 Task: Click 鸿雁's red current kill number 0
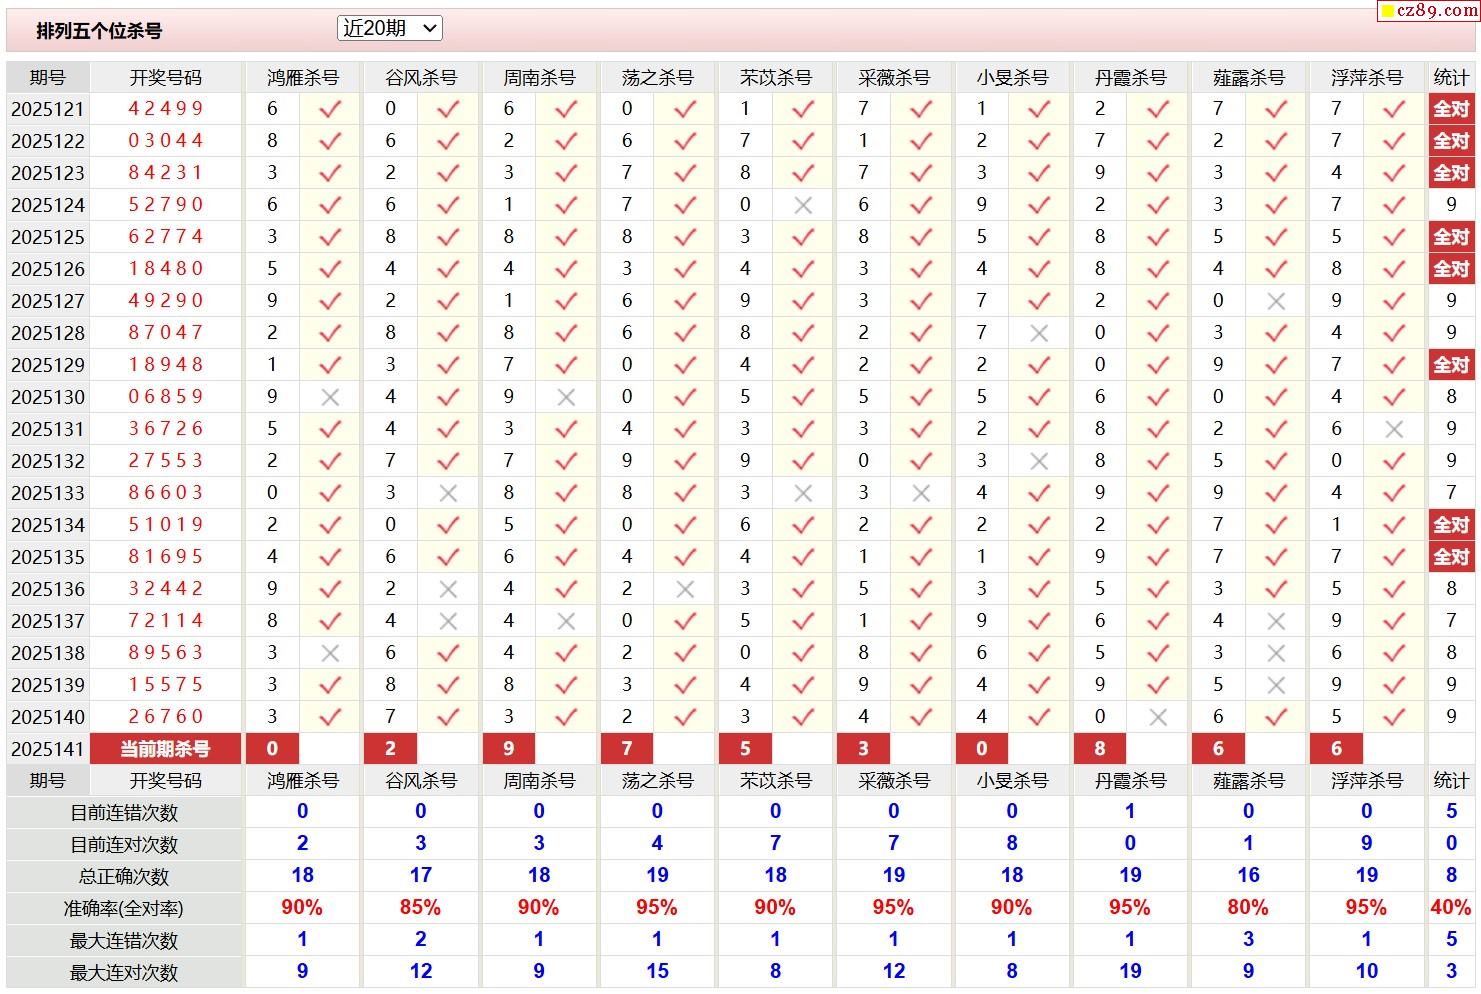(272, 749)
